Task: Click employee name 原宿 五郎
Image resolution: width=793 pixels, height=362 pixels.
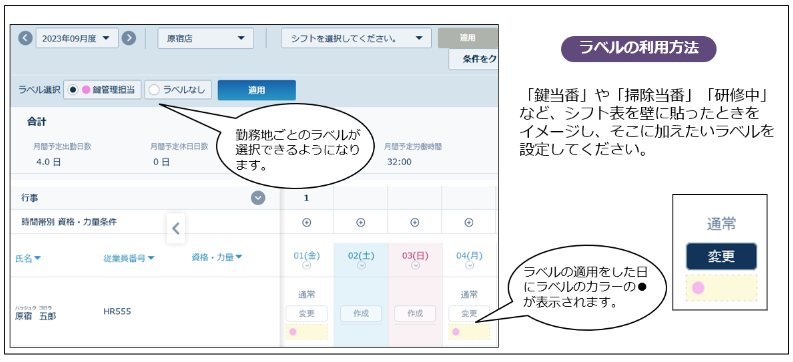Action: click(x=35, y=316)
